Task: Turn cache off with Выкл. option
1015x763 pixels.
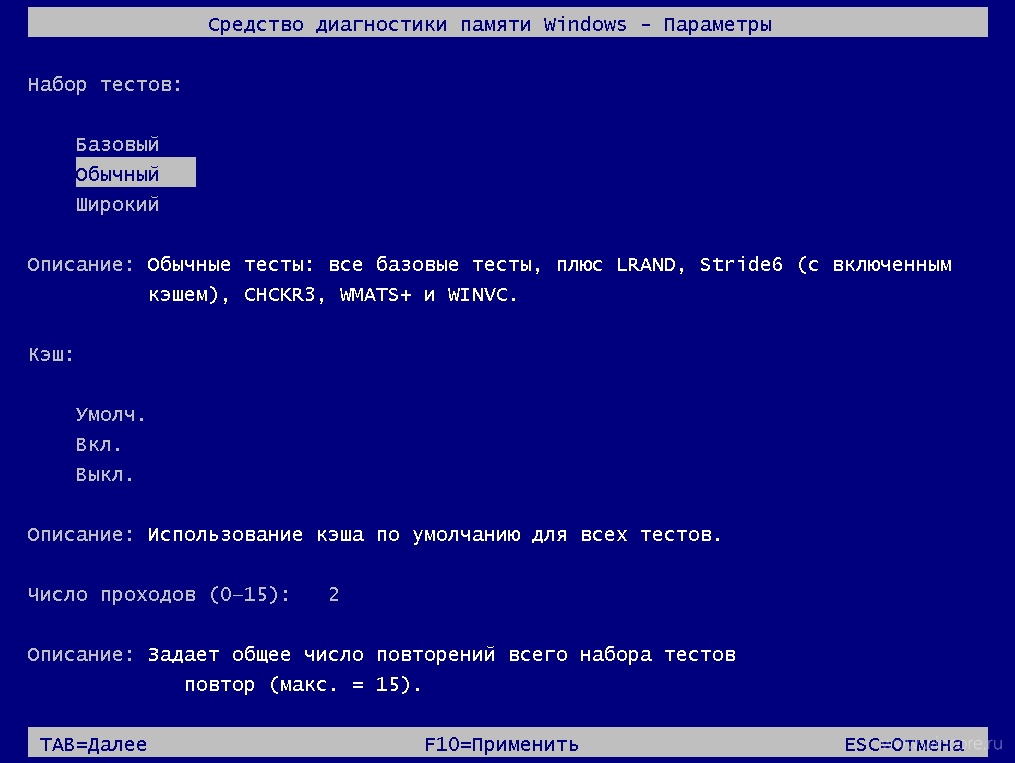Action: pos(104,474)
